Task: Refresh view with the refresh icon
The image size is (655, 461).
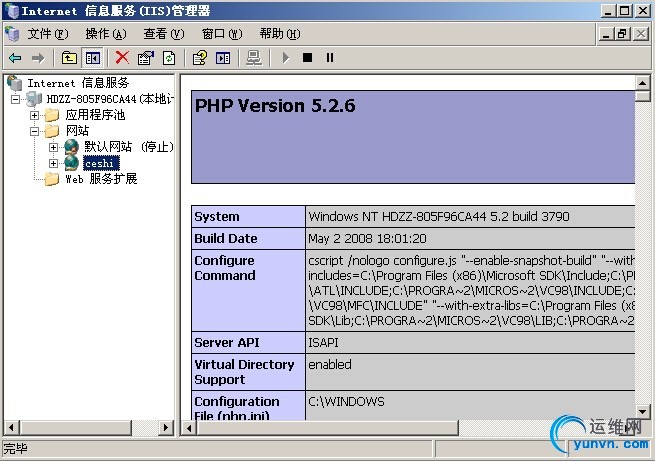Action: click(x=169, y=58)
